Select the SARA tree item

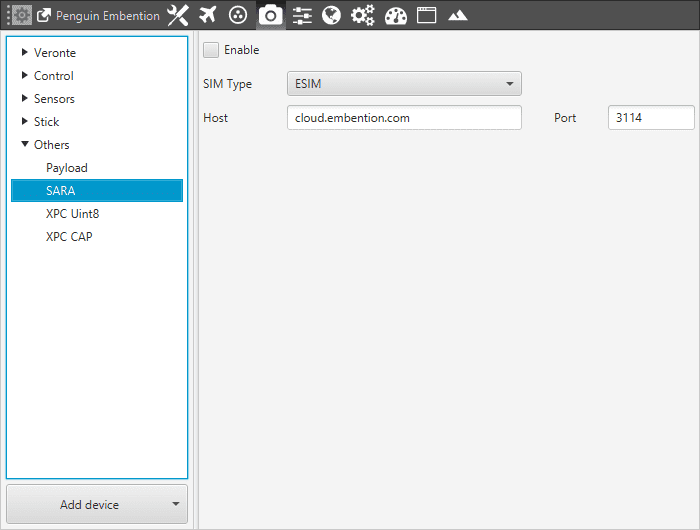[x=97, y=191]
